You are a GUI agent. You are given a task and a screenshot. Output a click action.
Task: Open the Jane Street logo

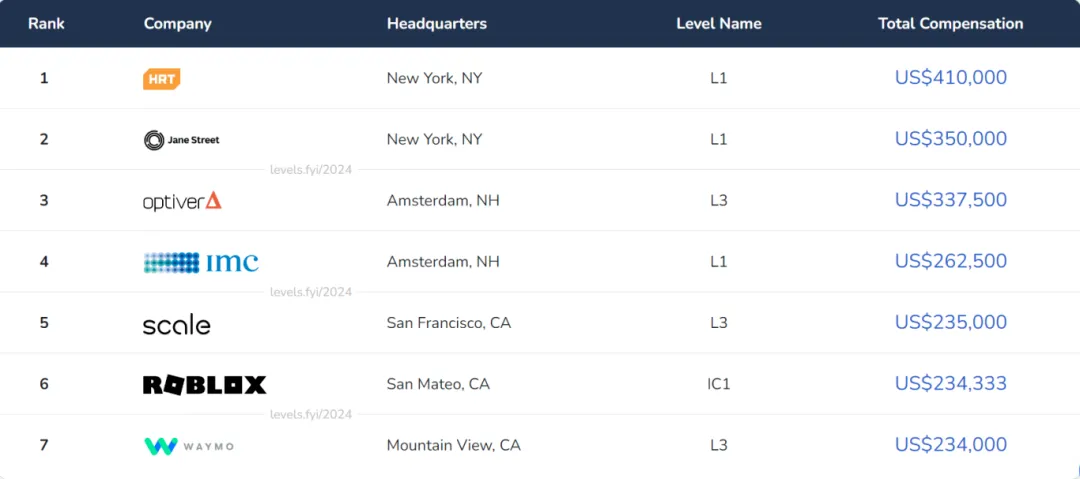point(182,141)
